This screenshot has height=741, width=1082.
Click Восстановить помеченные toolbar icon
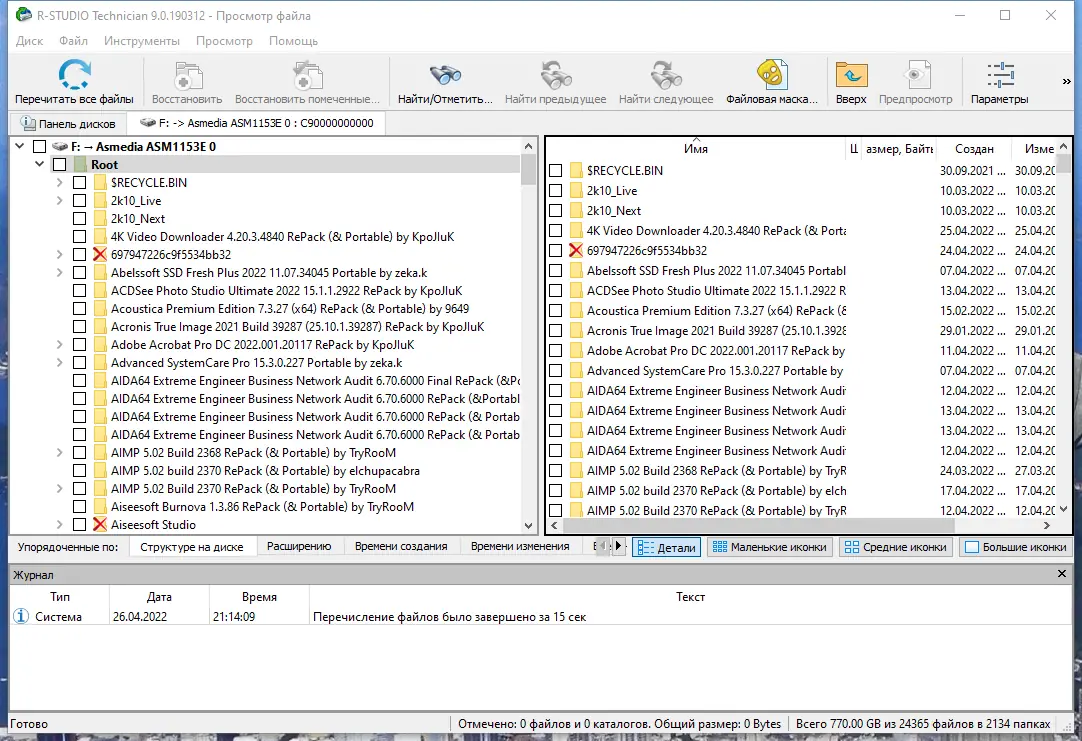pyautogui.click(x=307, y=75)
